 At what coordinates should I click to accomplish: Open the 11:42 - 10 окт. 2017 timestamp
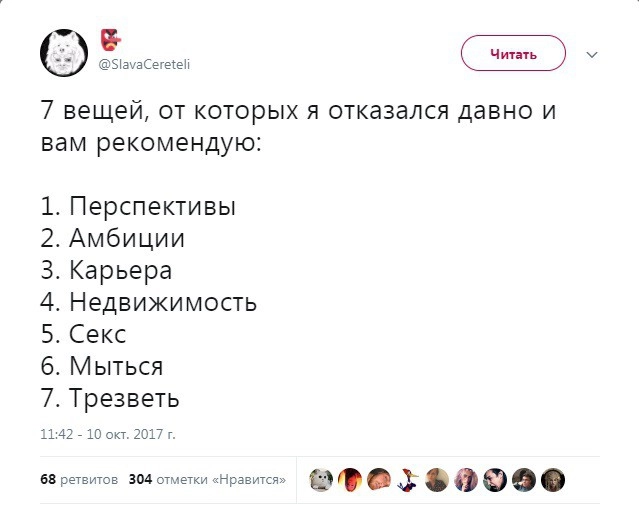(108, 435)
